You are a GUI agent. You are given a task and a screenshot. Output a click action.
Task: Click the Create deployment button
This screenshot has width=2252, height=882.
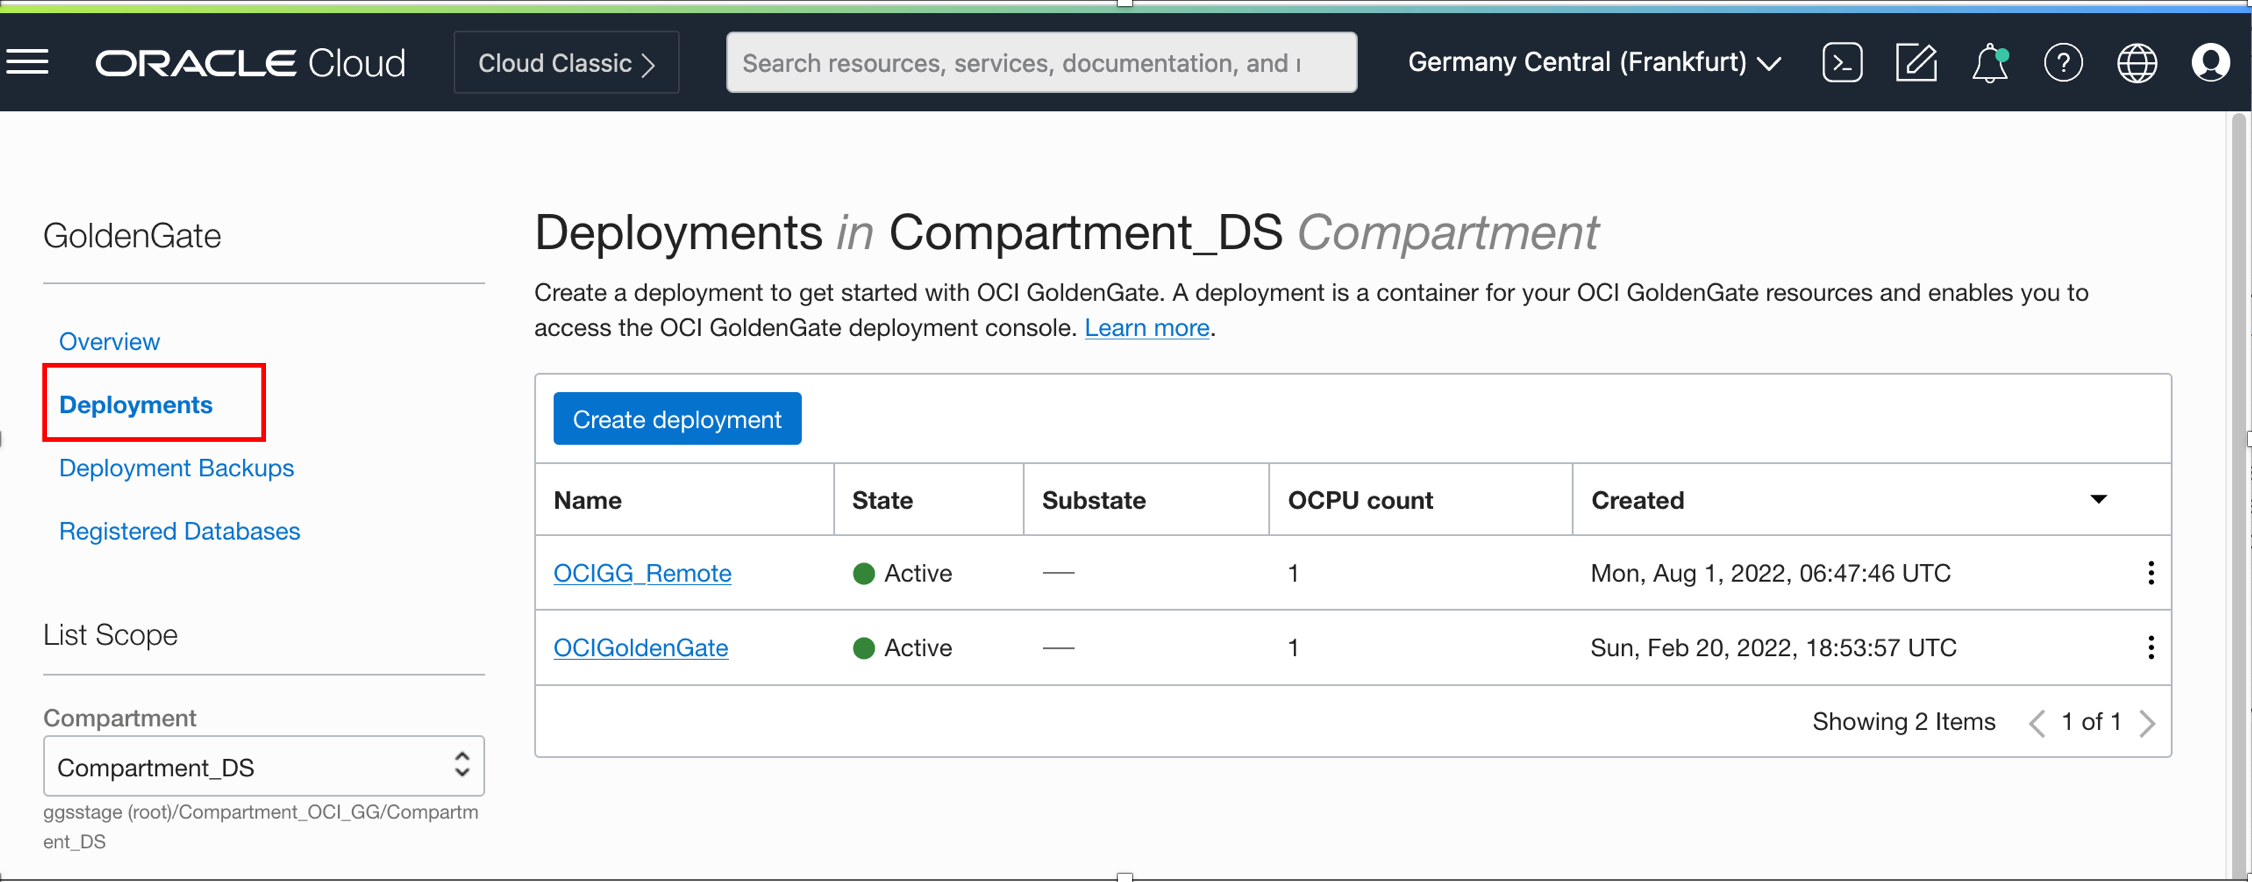coord(677,419)
